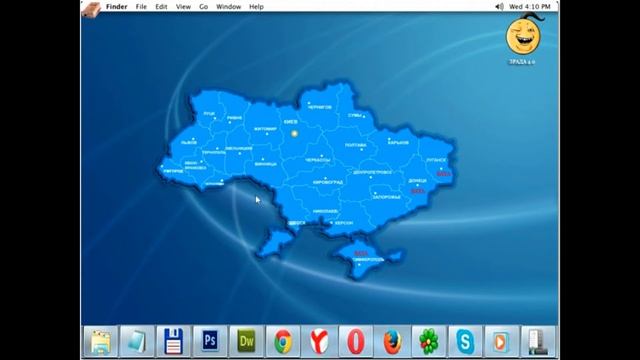Select Ивано-Франковск on the map
Image resolution: width=640 pixels, height=360 pixels.
tap(196, 165)
